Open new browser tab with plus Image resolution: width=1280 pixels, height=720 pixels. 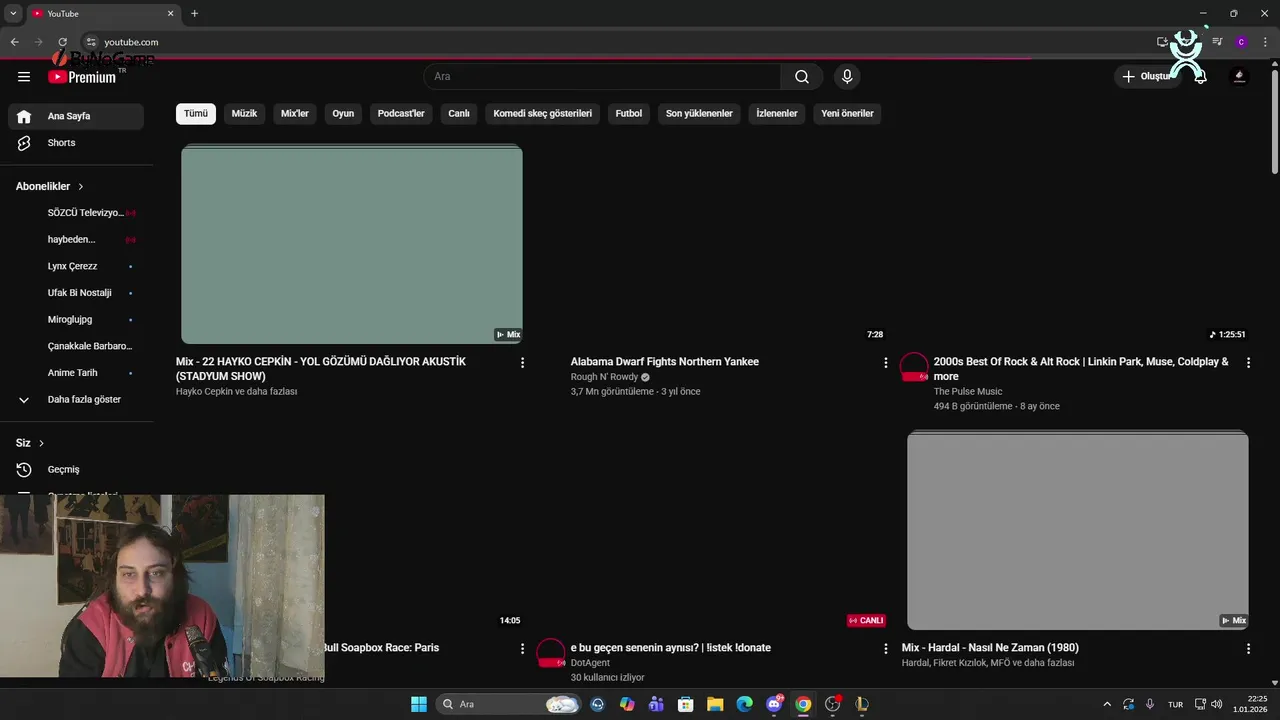coord(194,13)
